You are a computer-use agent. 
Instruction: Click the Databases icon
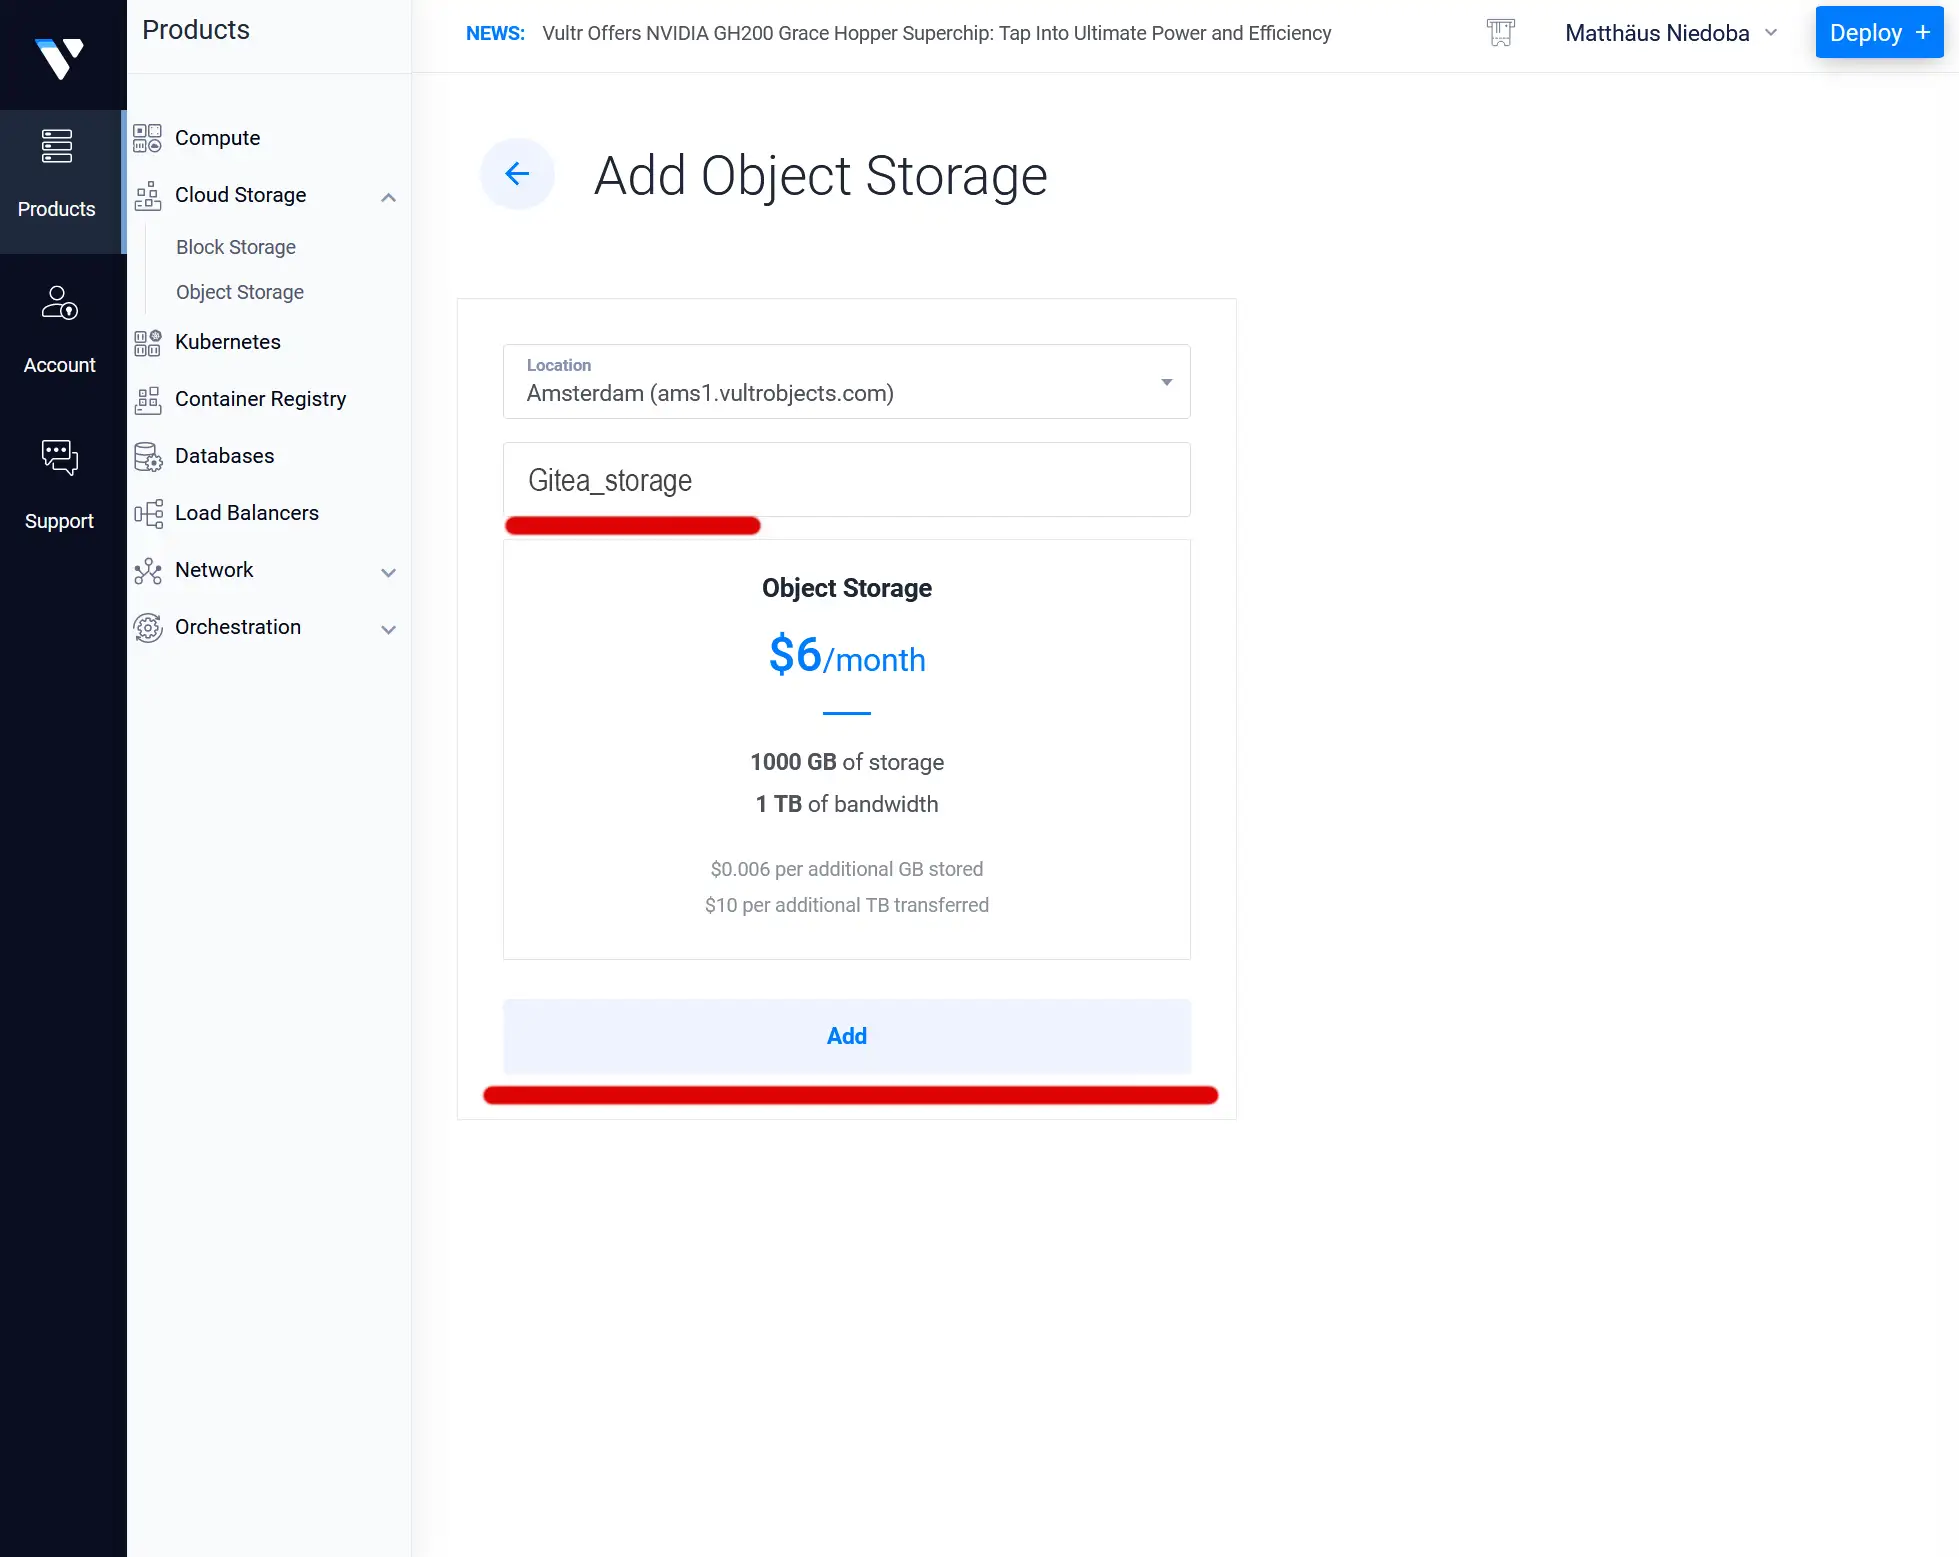147,456
